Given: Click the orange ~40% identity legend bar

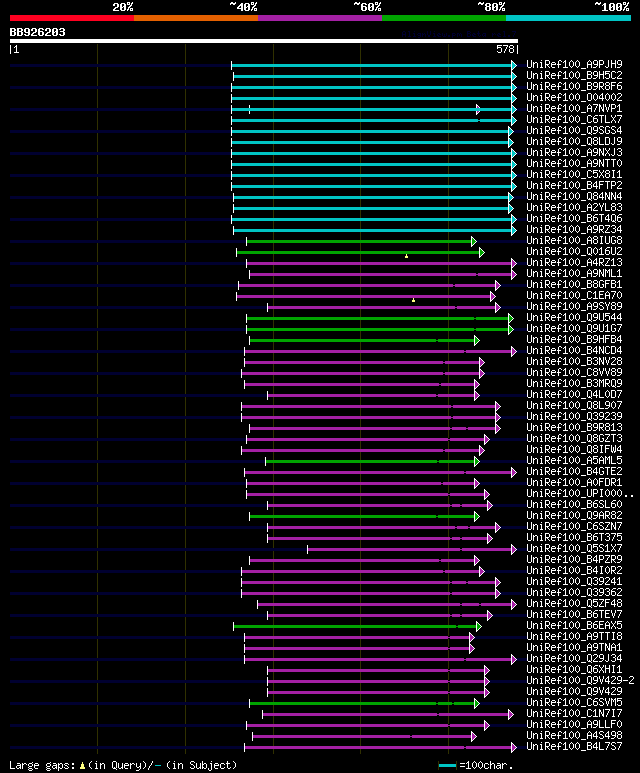Looking at the screenshot, I should (196, 18).
